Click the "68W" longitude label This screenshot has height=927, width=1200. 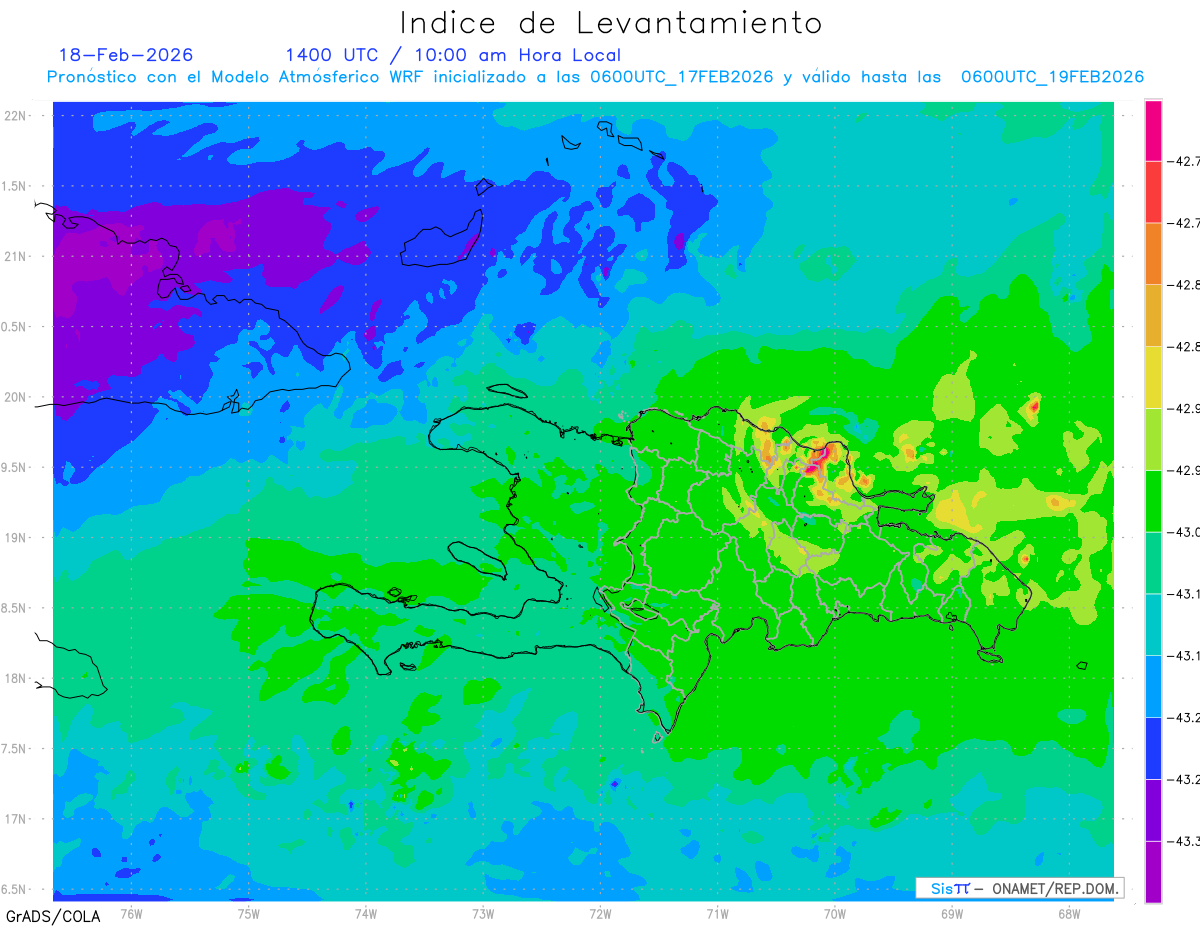tap(1069, 913)
